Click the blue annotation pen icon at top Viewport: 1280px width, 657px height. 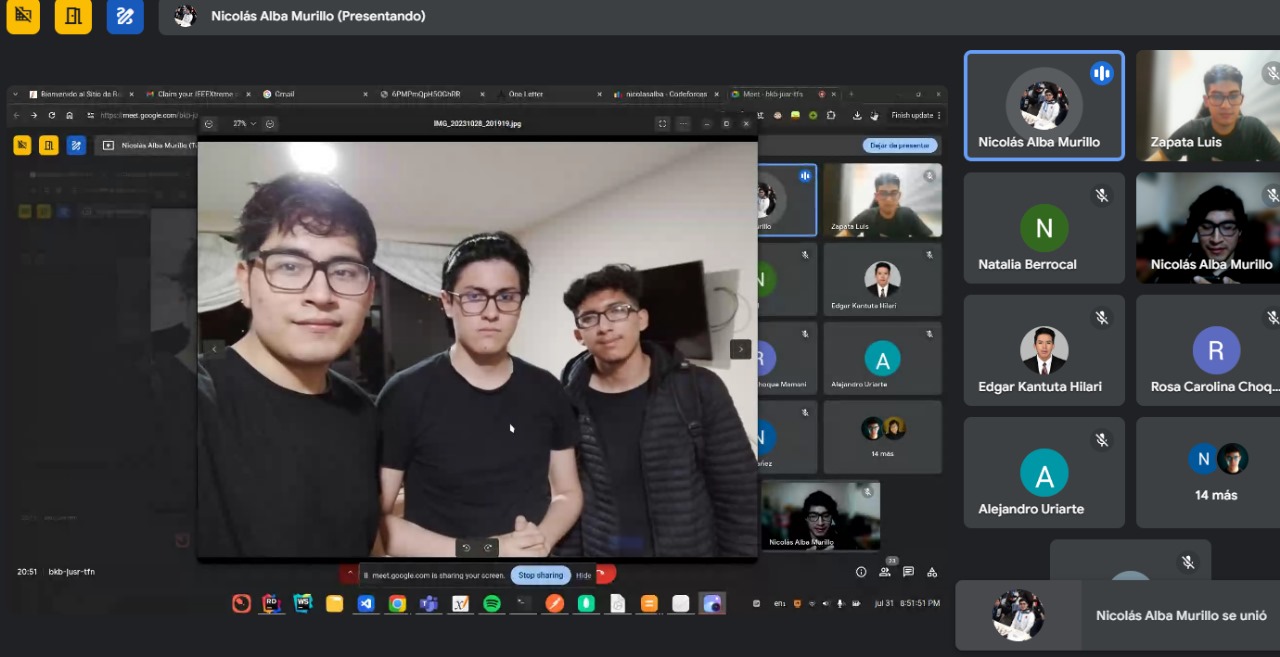pos(125,17)
